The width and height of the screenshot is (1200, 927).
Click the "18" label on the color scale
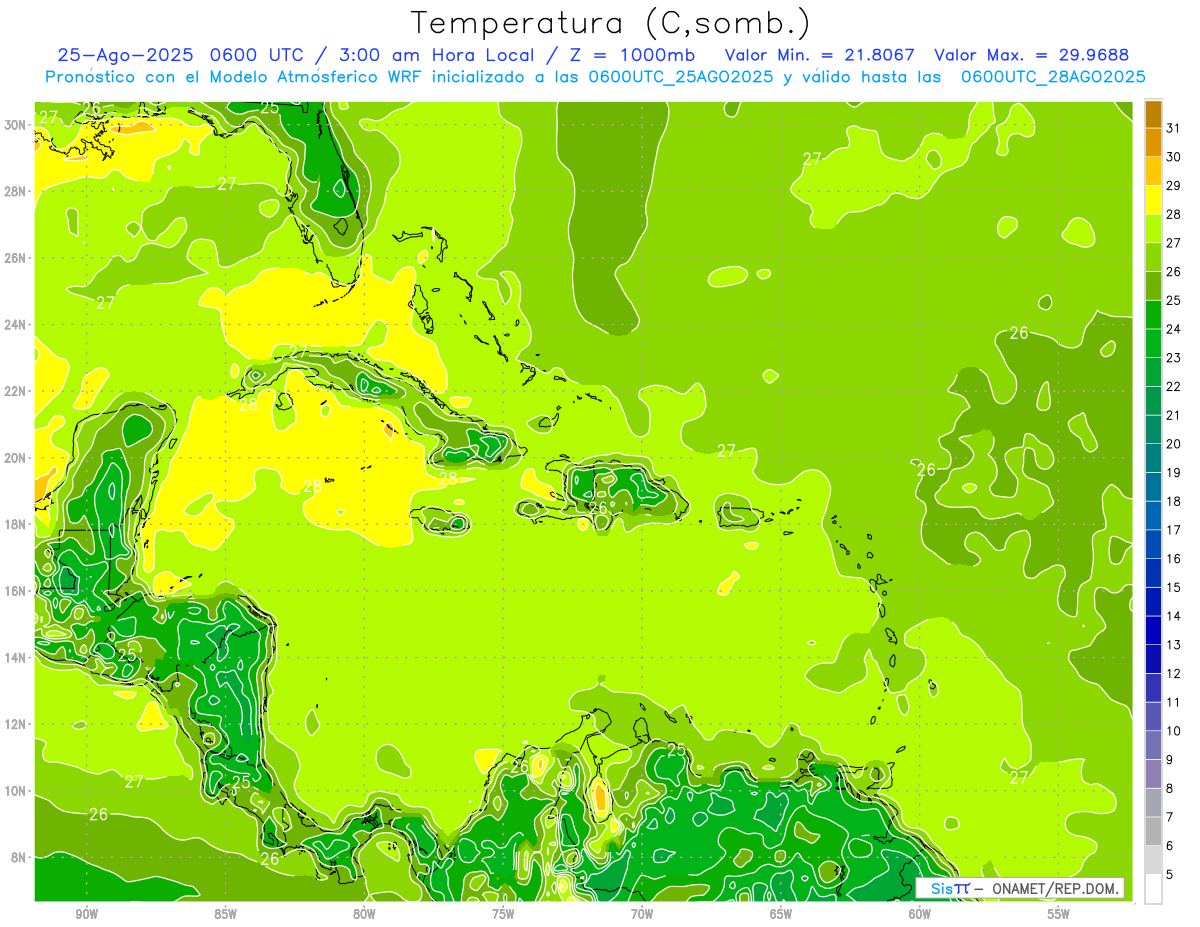1174,501
